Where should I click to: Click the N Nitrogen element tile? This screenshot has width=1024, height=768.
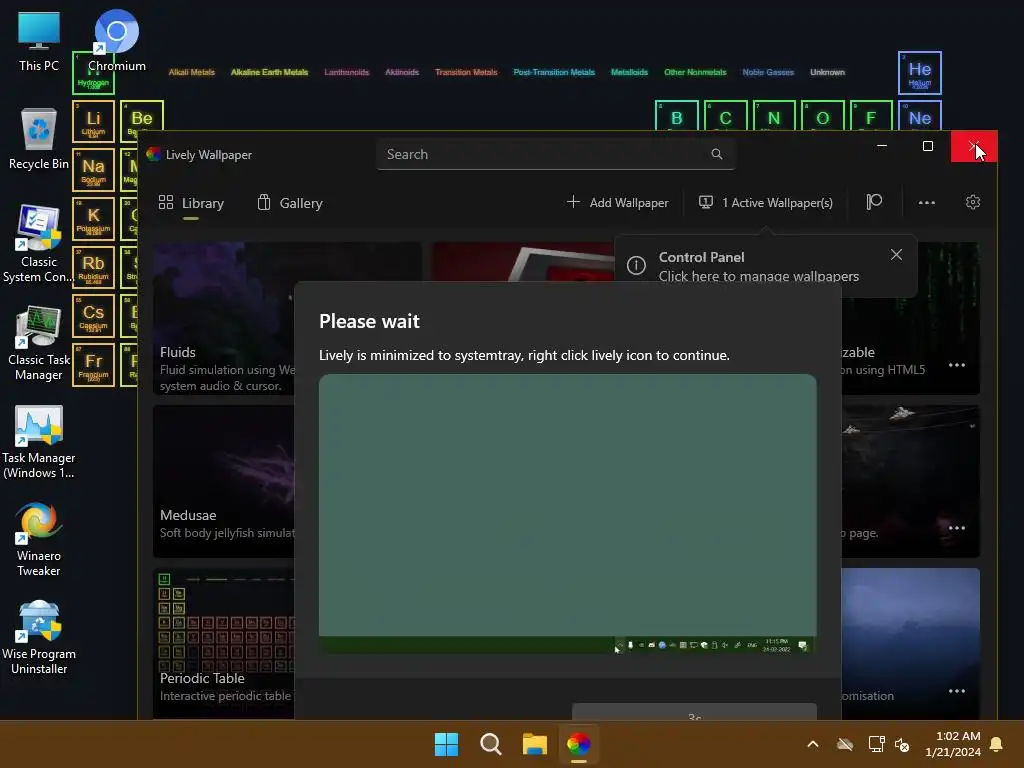[x=774, y=116]
